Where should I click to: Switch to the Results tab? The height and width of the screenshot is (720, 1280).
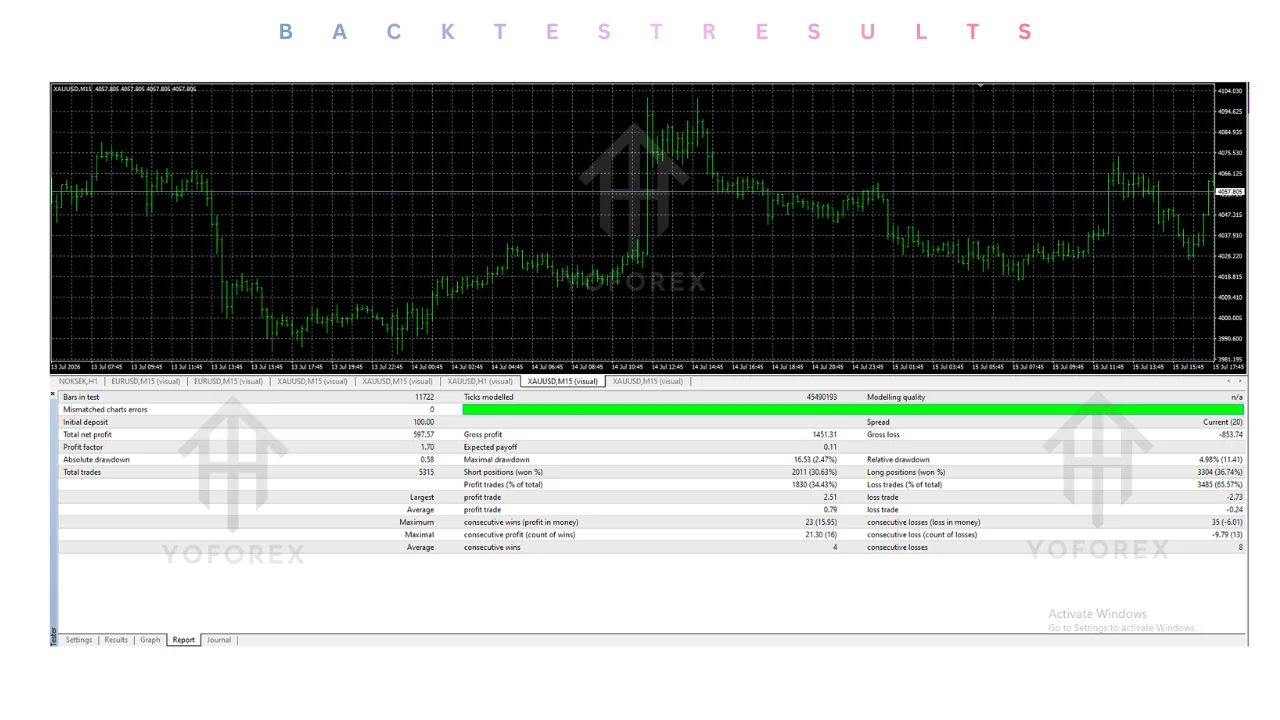116,640
